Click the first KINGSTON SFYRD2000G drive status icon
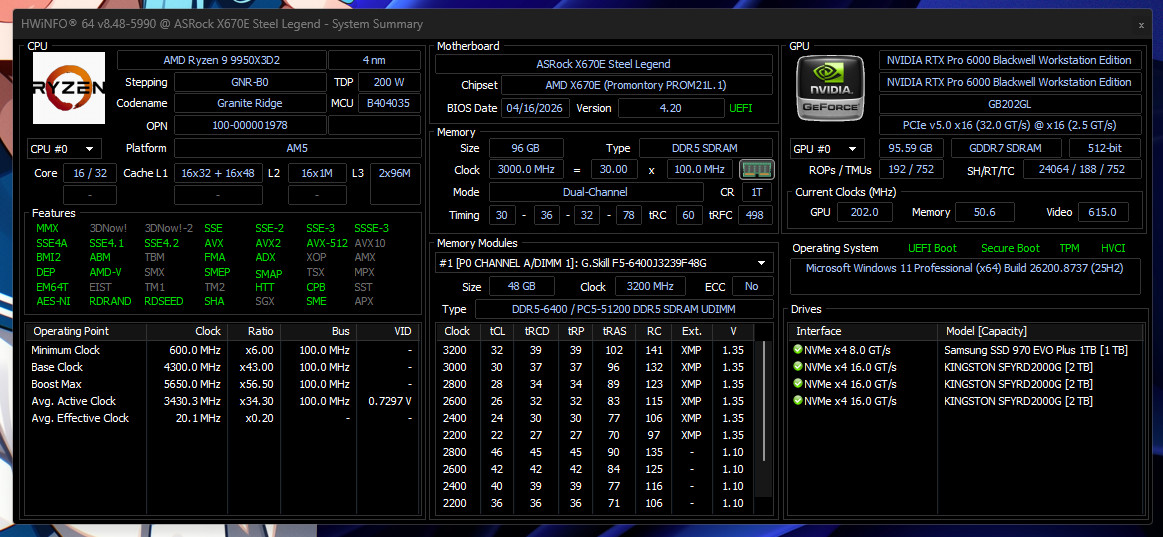Viewport: 1163px width, 537px height. pyautogui.click(x=797, y=366)
